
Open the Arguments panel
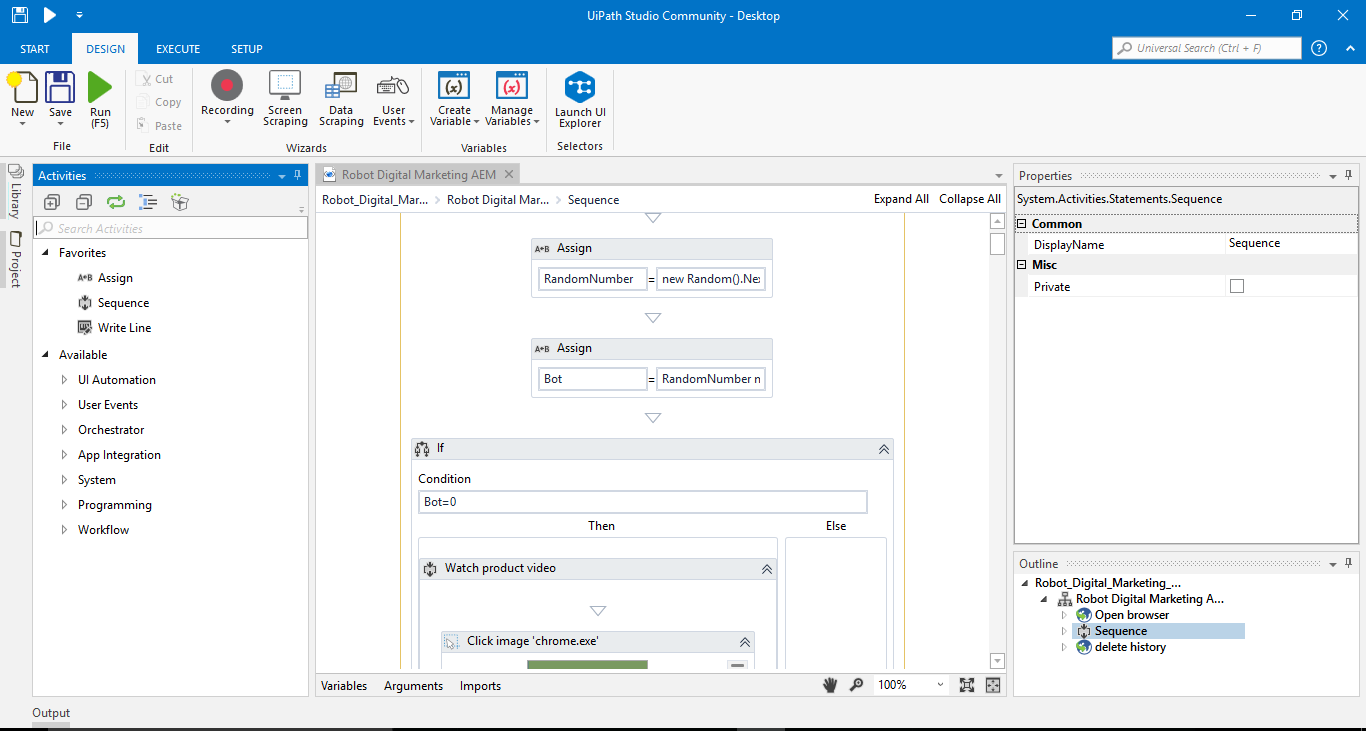tap(413, 686)
